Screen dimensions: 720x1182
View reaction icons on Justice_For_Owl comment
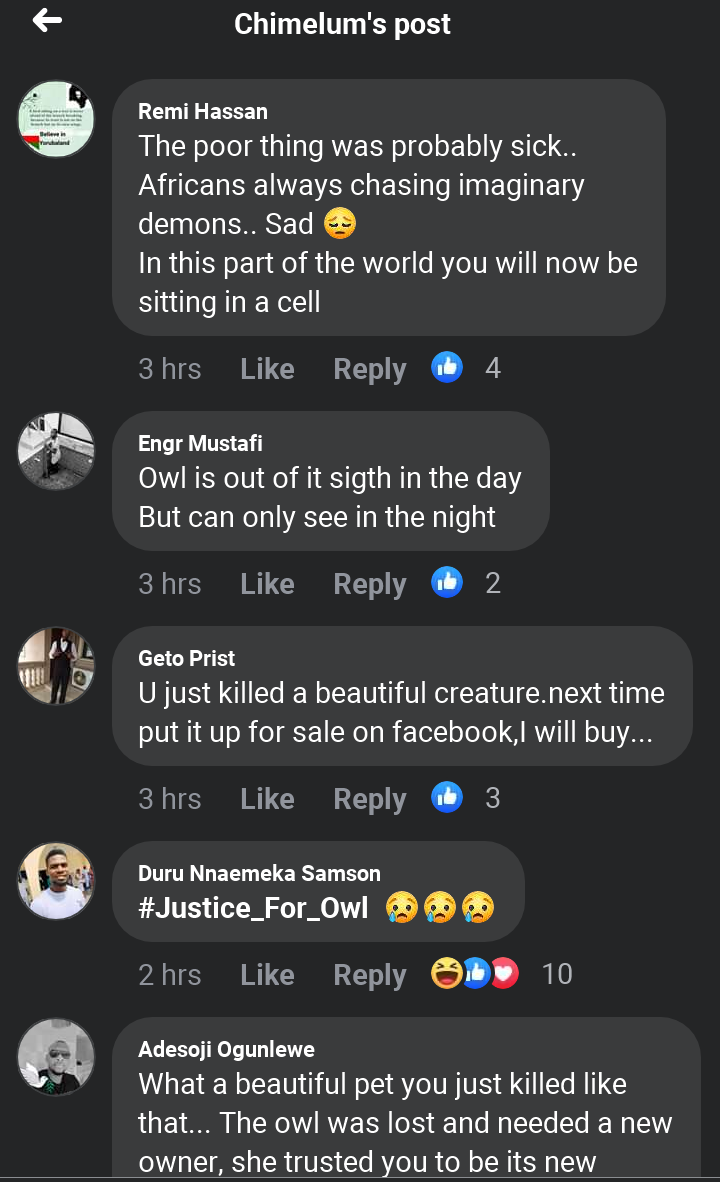point(475,974)
